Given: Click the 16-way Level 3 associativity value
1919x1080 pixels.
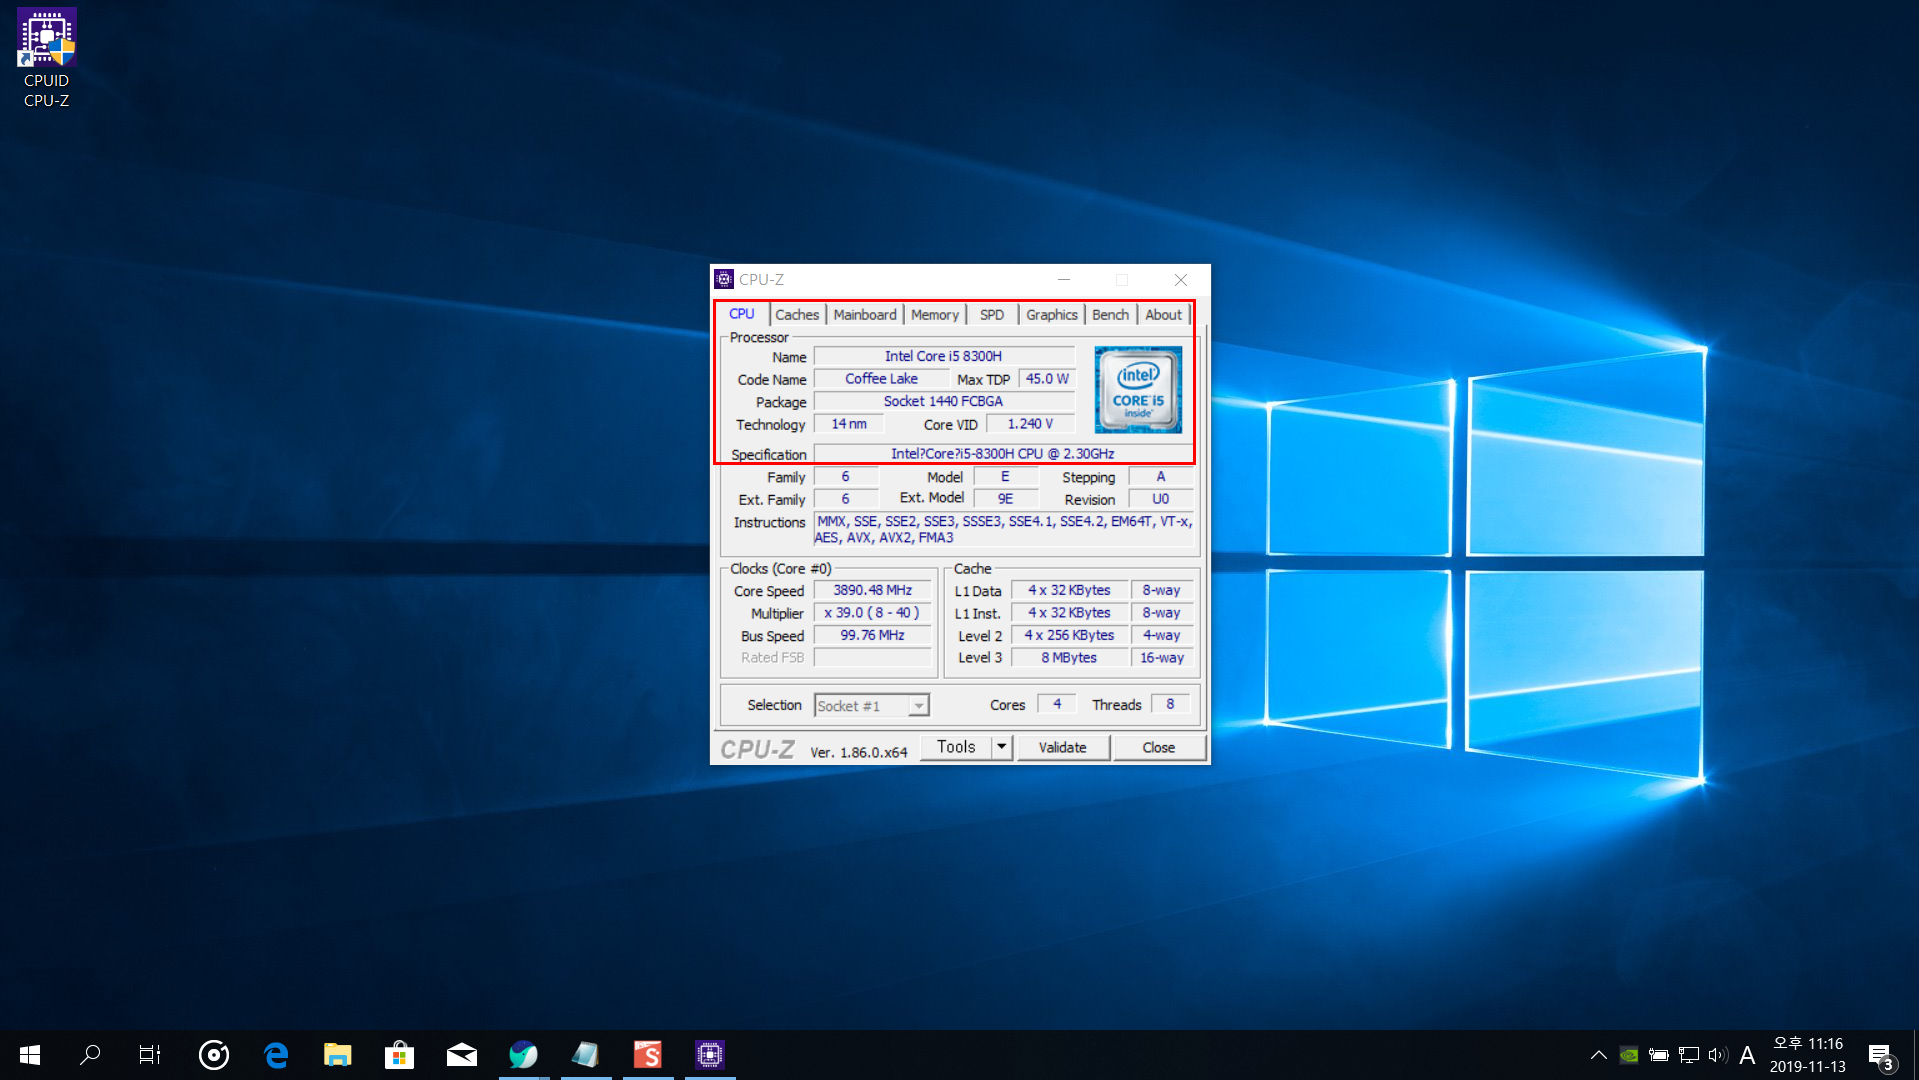Looking at the screenshot, I should (1162, 658).
